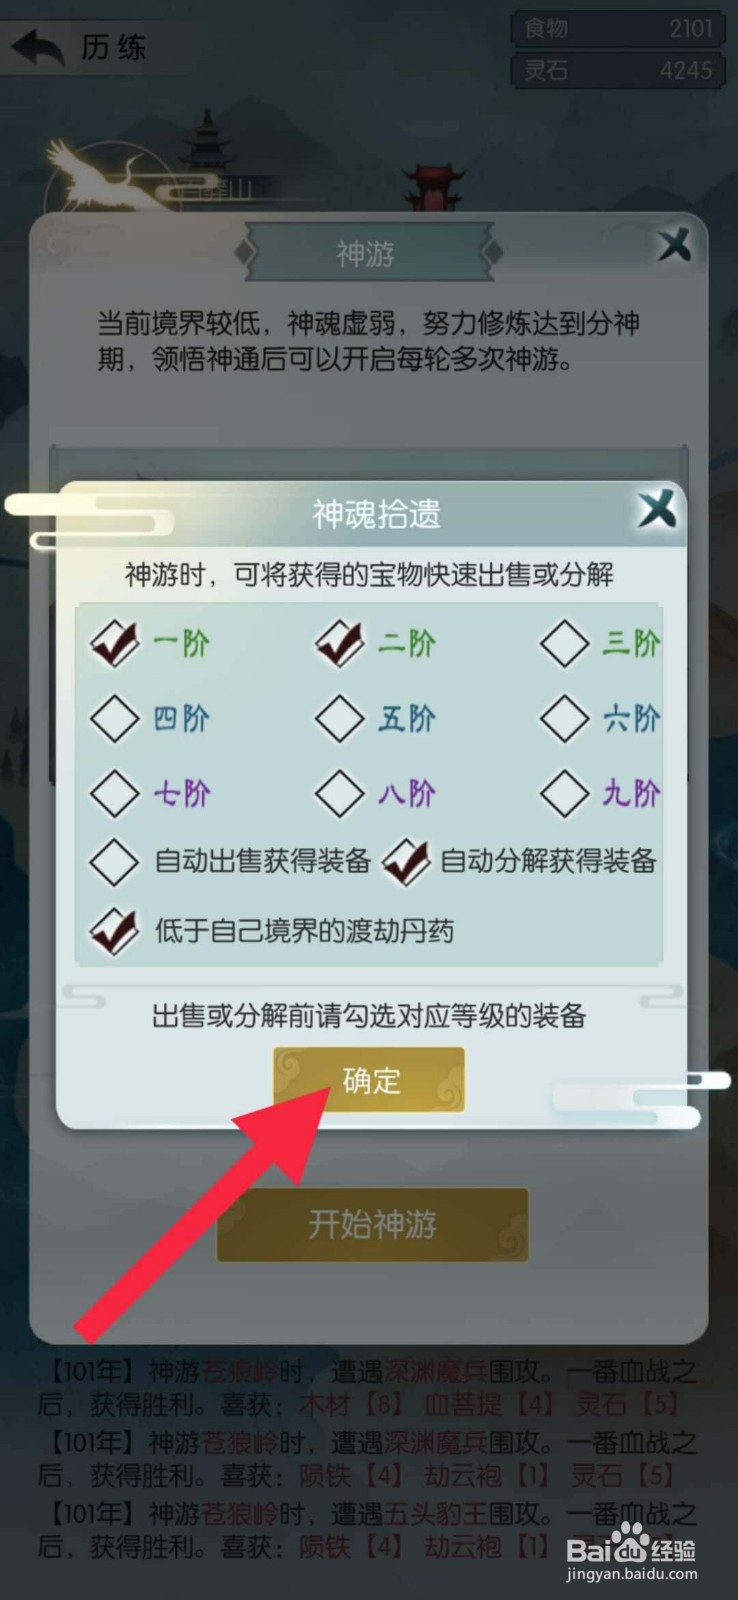
Task: Tap the 灵石 resource counter
Action: click(618, 70)
